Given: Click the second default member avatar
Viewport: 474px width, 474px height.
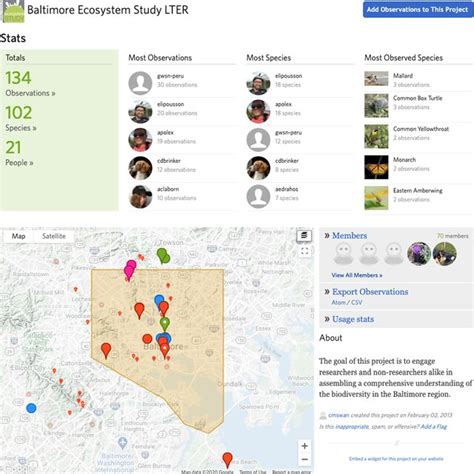Looking at the screenshot, I should coord(369,254).
